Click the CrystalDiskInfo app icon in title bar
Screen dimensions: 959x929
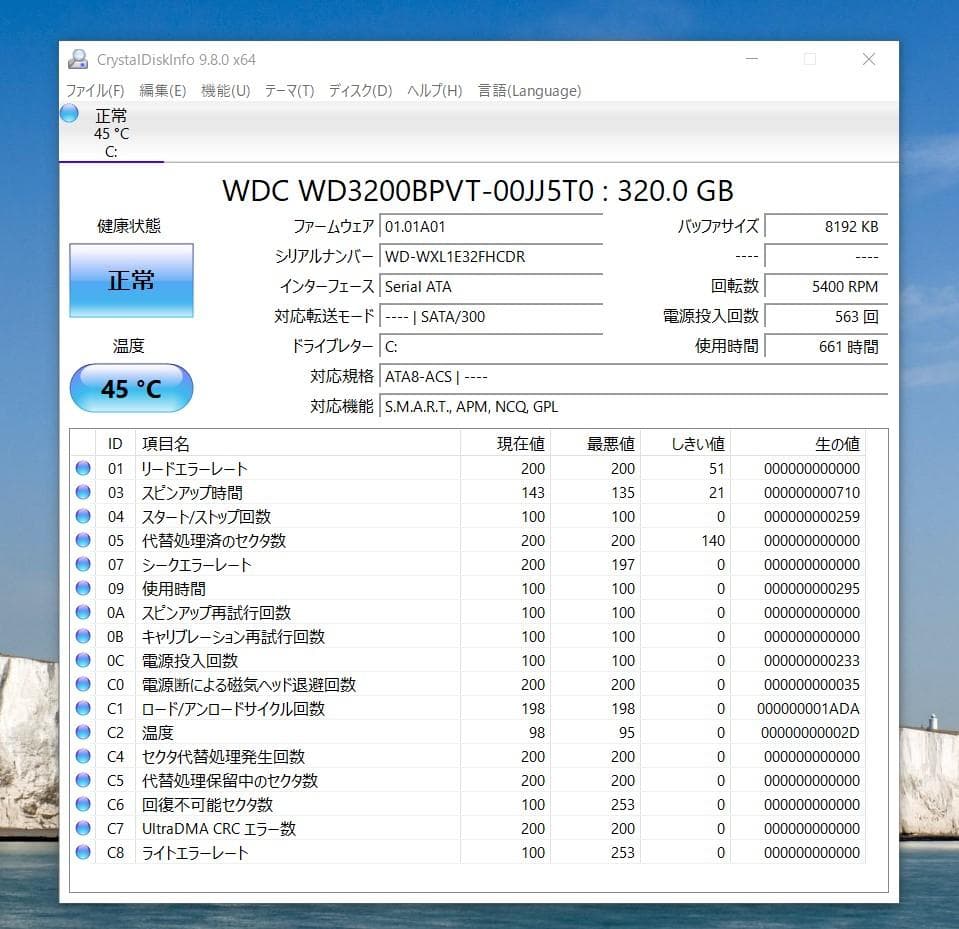tap(78, 59)
